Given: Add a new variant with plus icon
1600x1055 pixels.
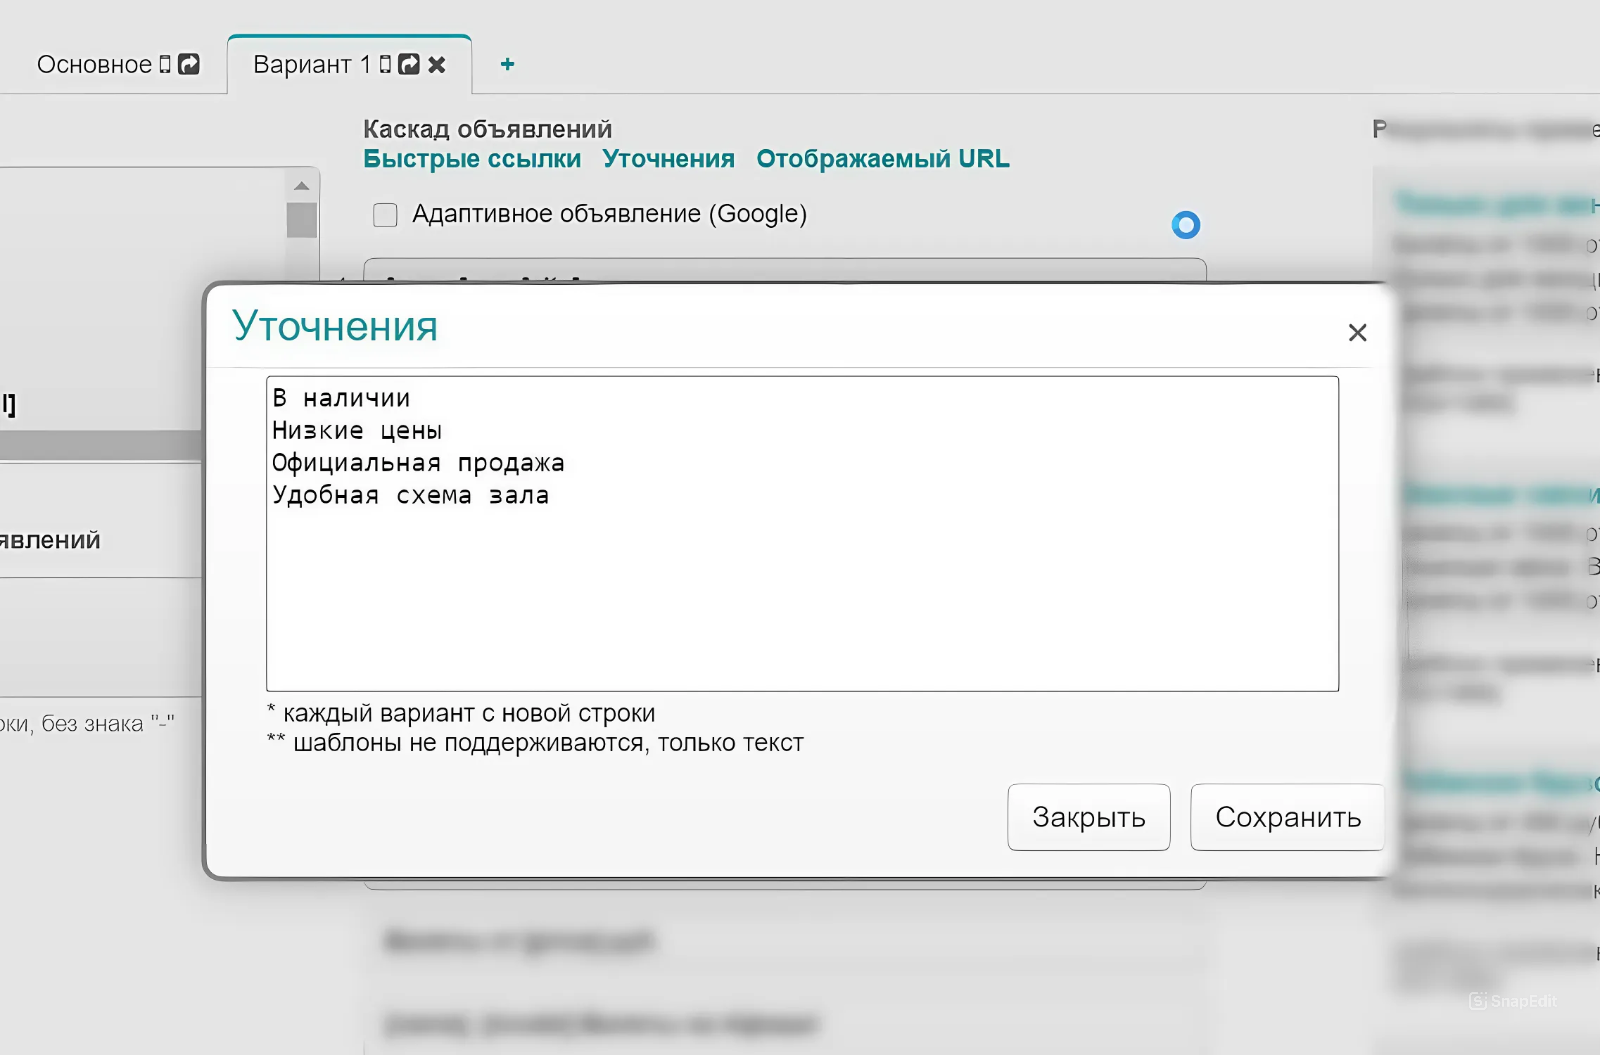Looking at the screenshot, I should (507, 64).
